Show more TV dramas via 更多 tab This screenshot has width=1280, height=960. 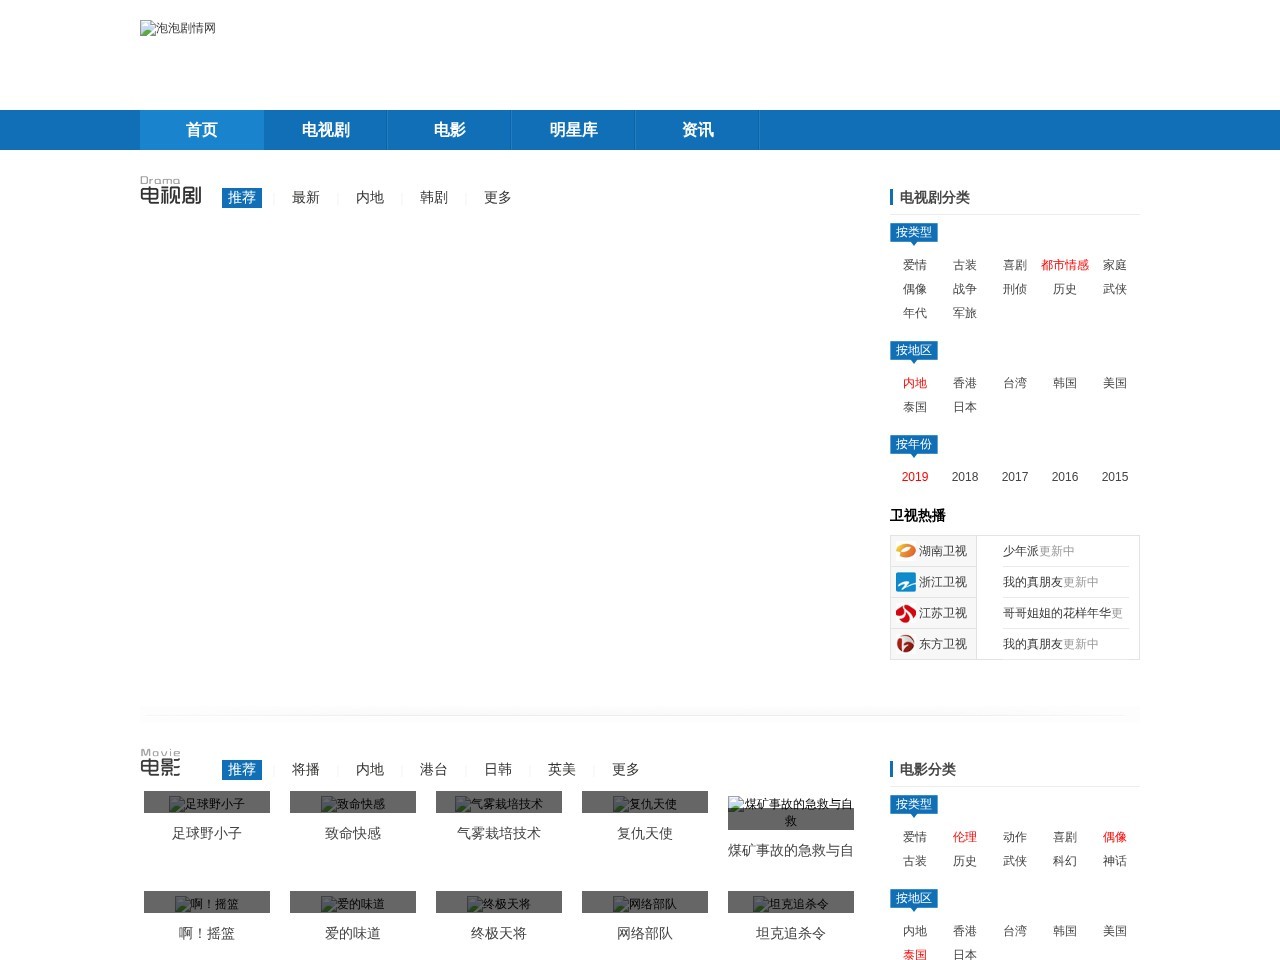tap(498, 198)
